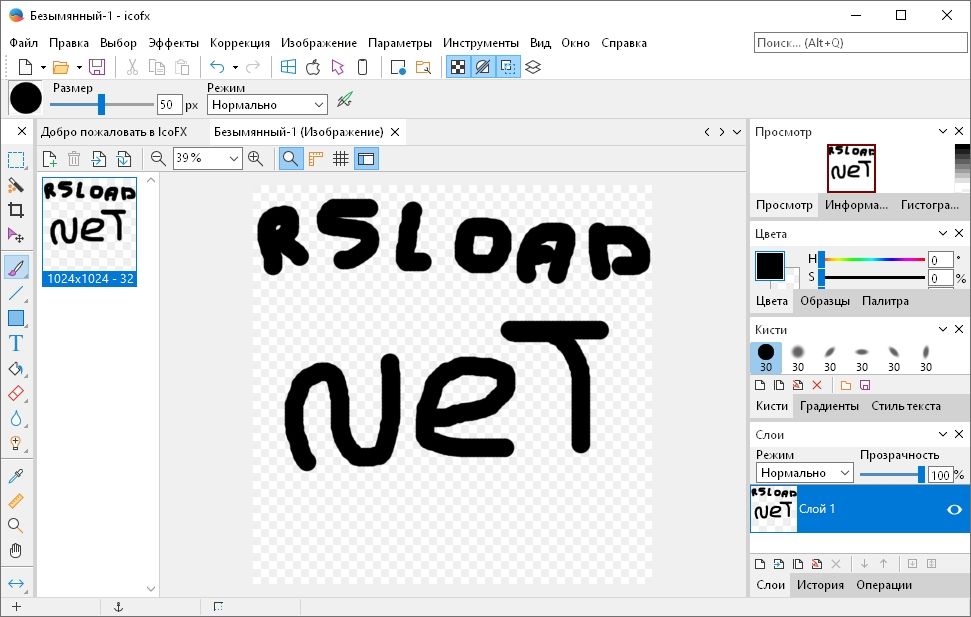Switch to the Градиенты tab
The height and width of the screenshot is (617, 971).
[x=829, y=406]
